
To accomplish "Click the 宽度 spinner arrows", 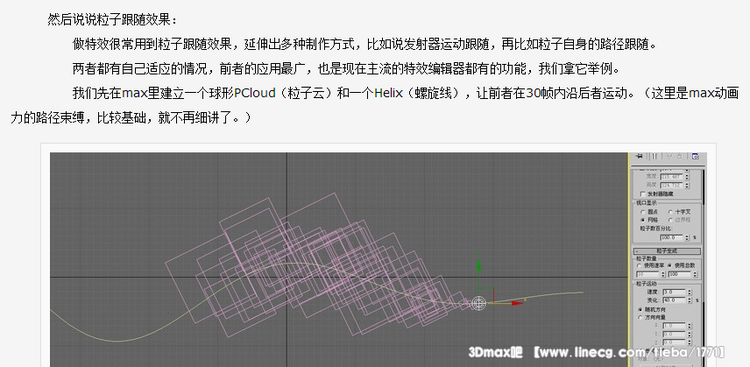I will [x=687, y=177].
